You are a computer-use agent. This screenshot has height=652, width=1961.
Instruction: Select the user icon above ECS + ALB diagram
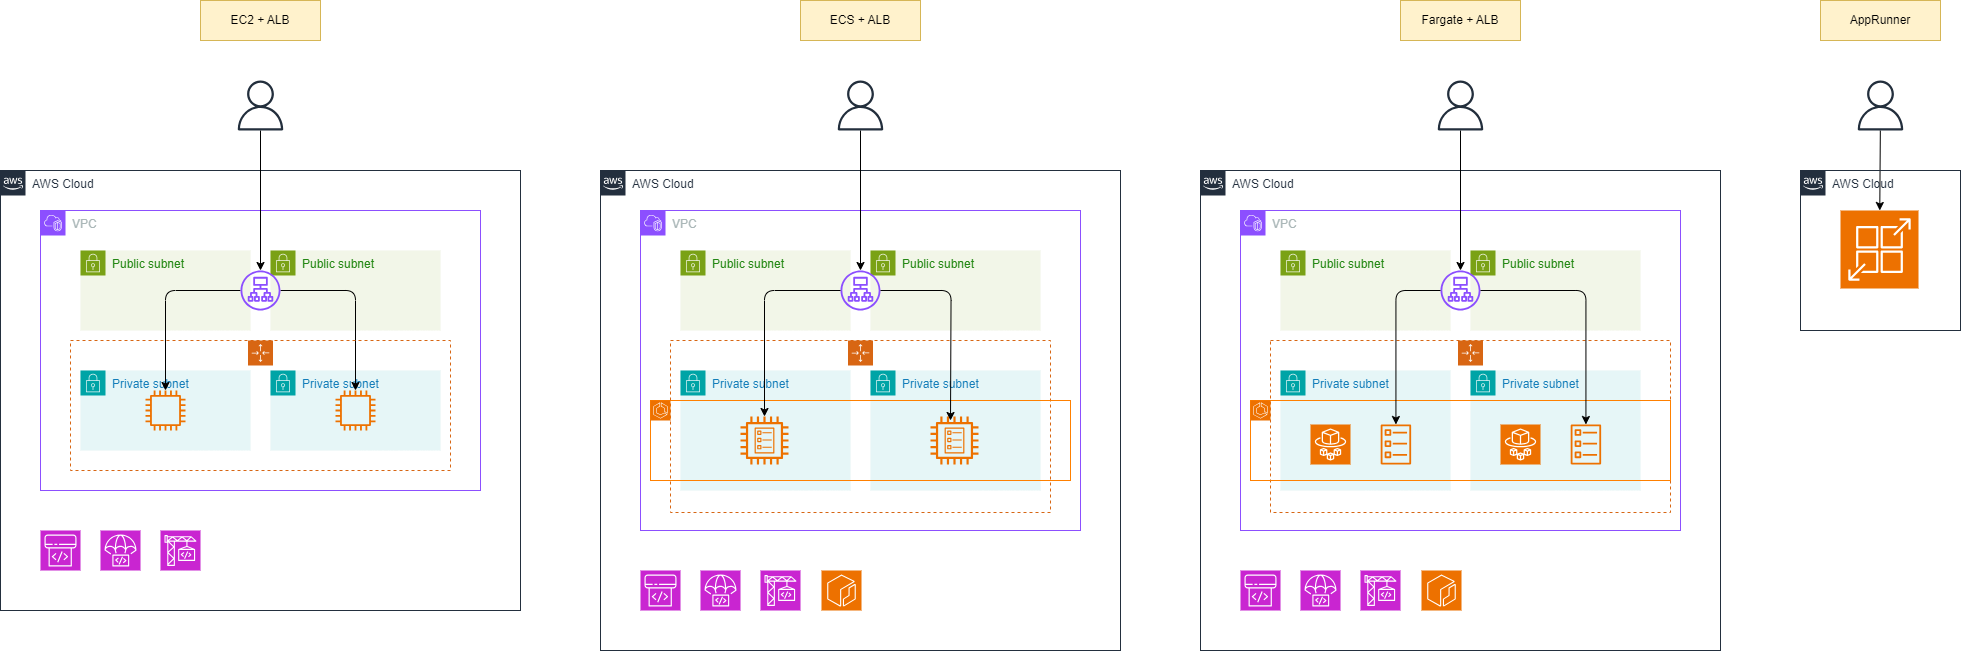[x=860, y=106]
